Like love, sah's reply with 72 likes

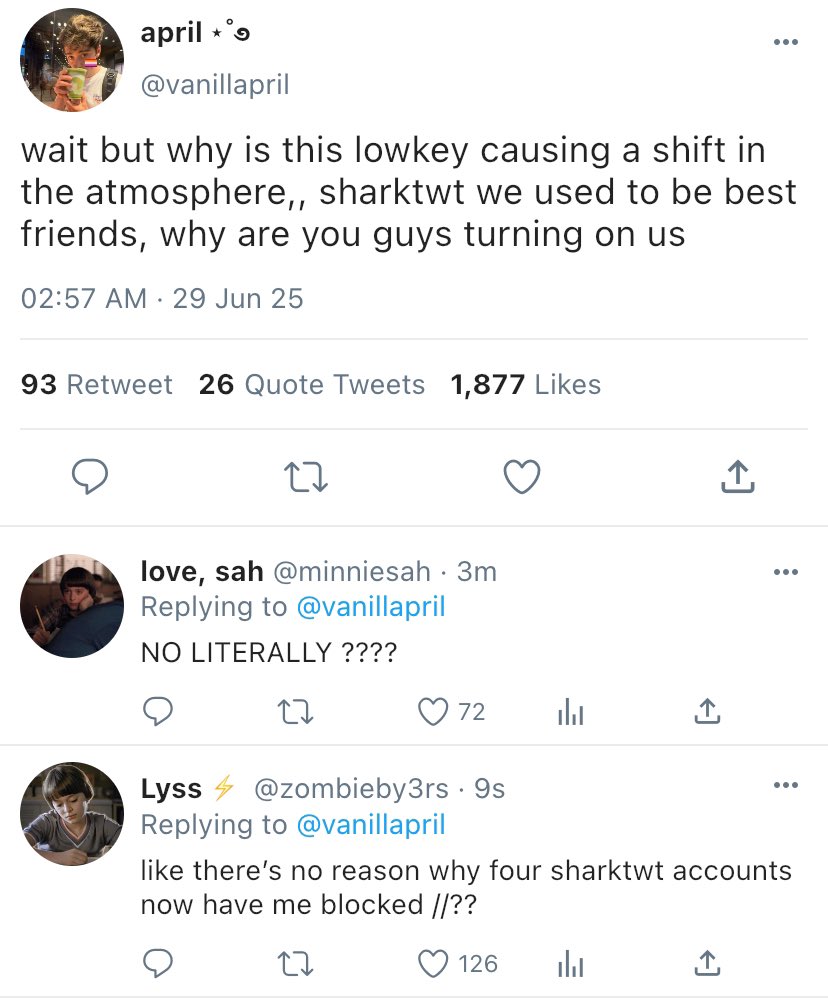(x=433, y=711)
